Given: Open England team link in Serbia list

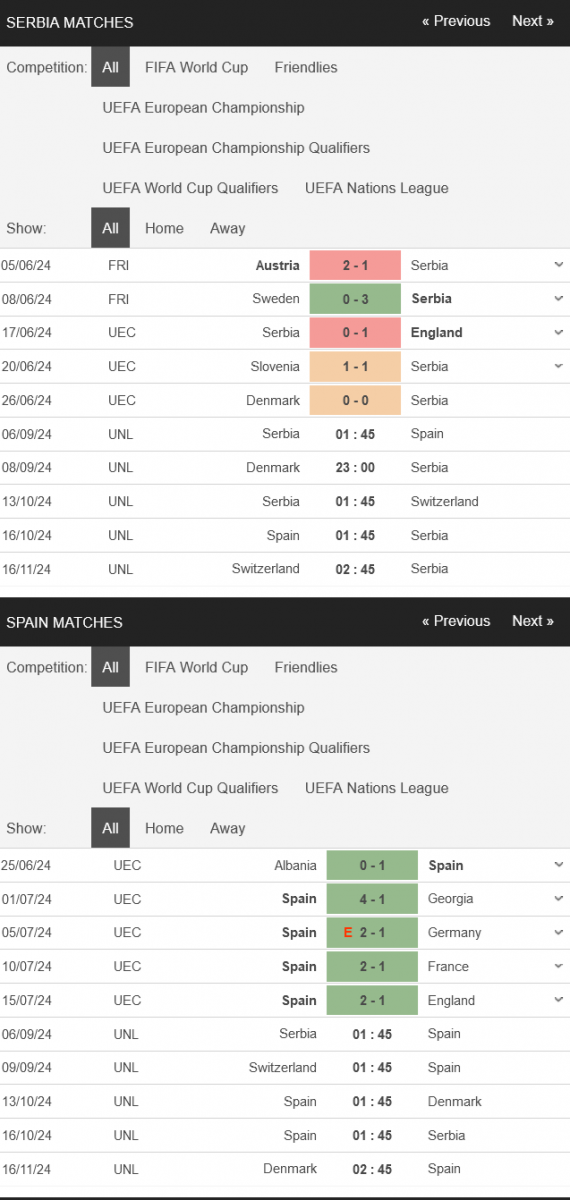Looking at the screenshot, I should (x=437, y=332).
